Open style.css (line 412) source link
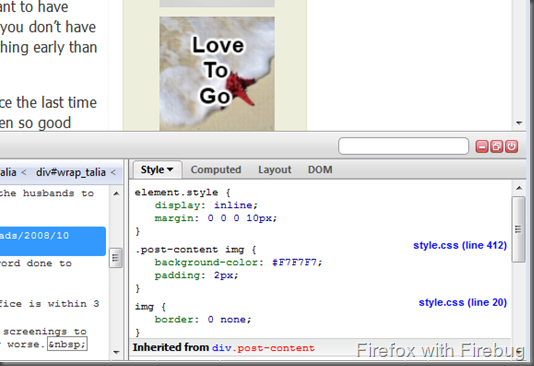The image size is (534, 366). (x=460, y=245)
